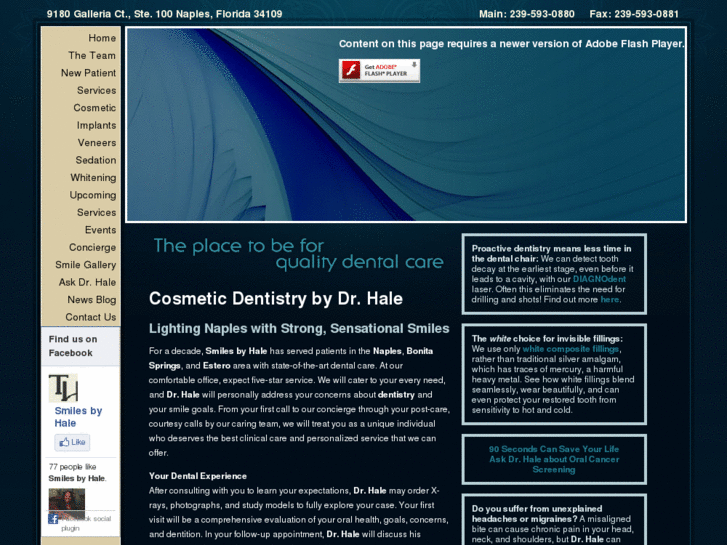Click the address 9180 Galleria Ct. text
This screenshot has height=545, width=727.
[164, 14]
